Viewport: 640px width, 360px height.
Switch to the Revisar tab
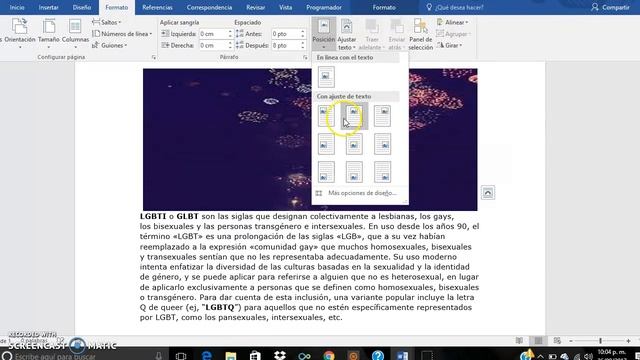click(x=256, y=7)
